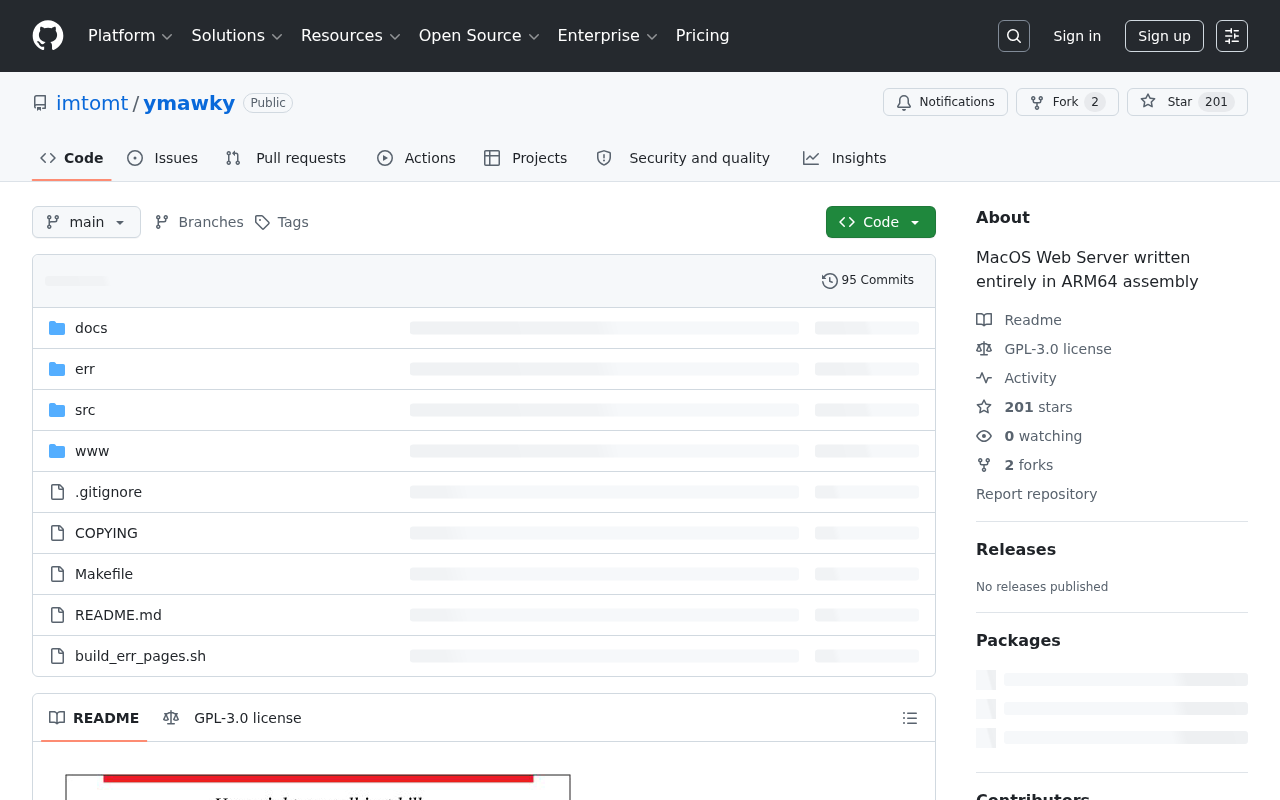The width and height of the screenshot is (1280, 800).
Task: Click the README.md file icon
Action: (57, 615)
